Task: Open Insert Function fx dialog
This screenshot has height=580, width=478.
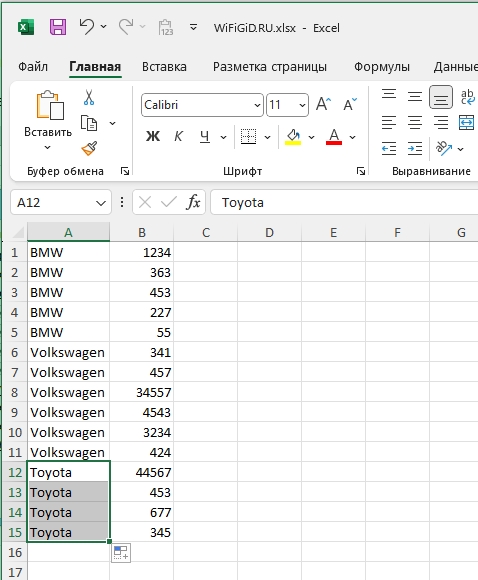Action: coord(193,202)
